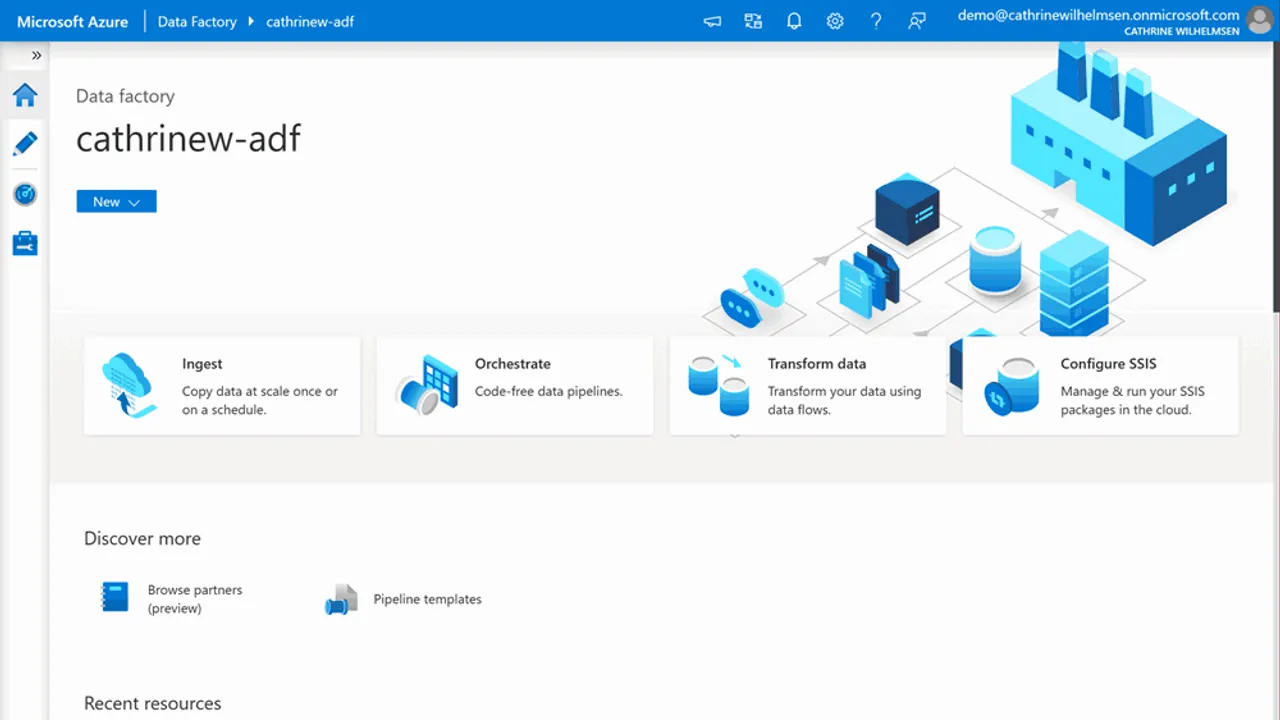This screenshot has height=720, width=1280.
Task: Click the Data Factory breadcrumb
Action: 197,21
